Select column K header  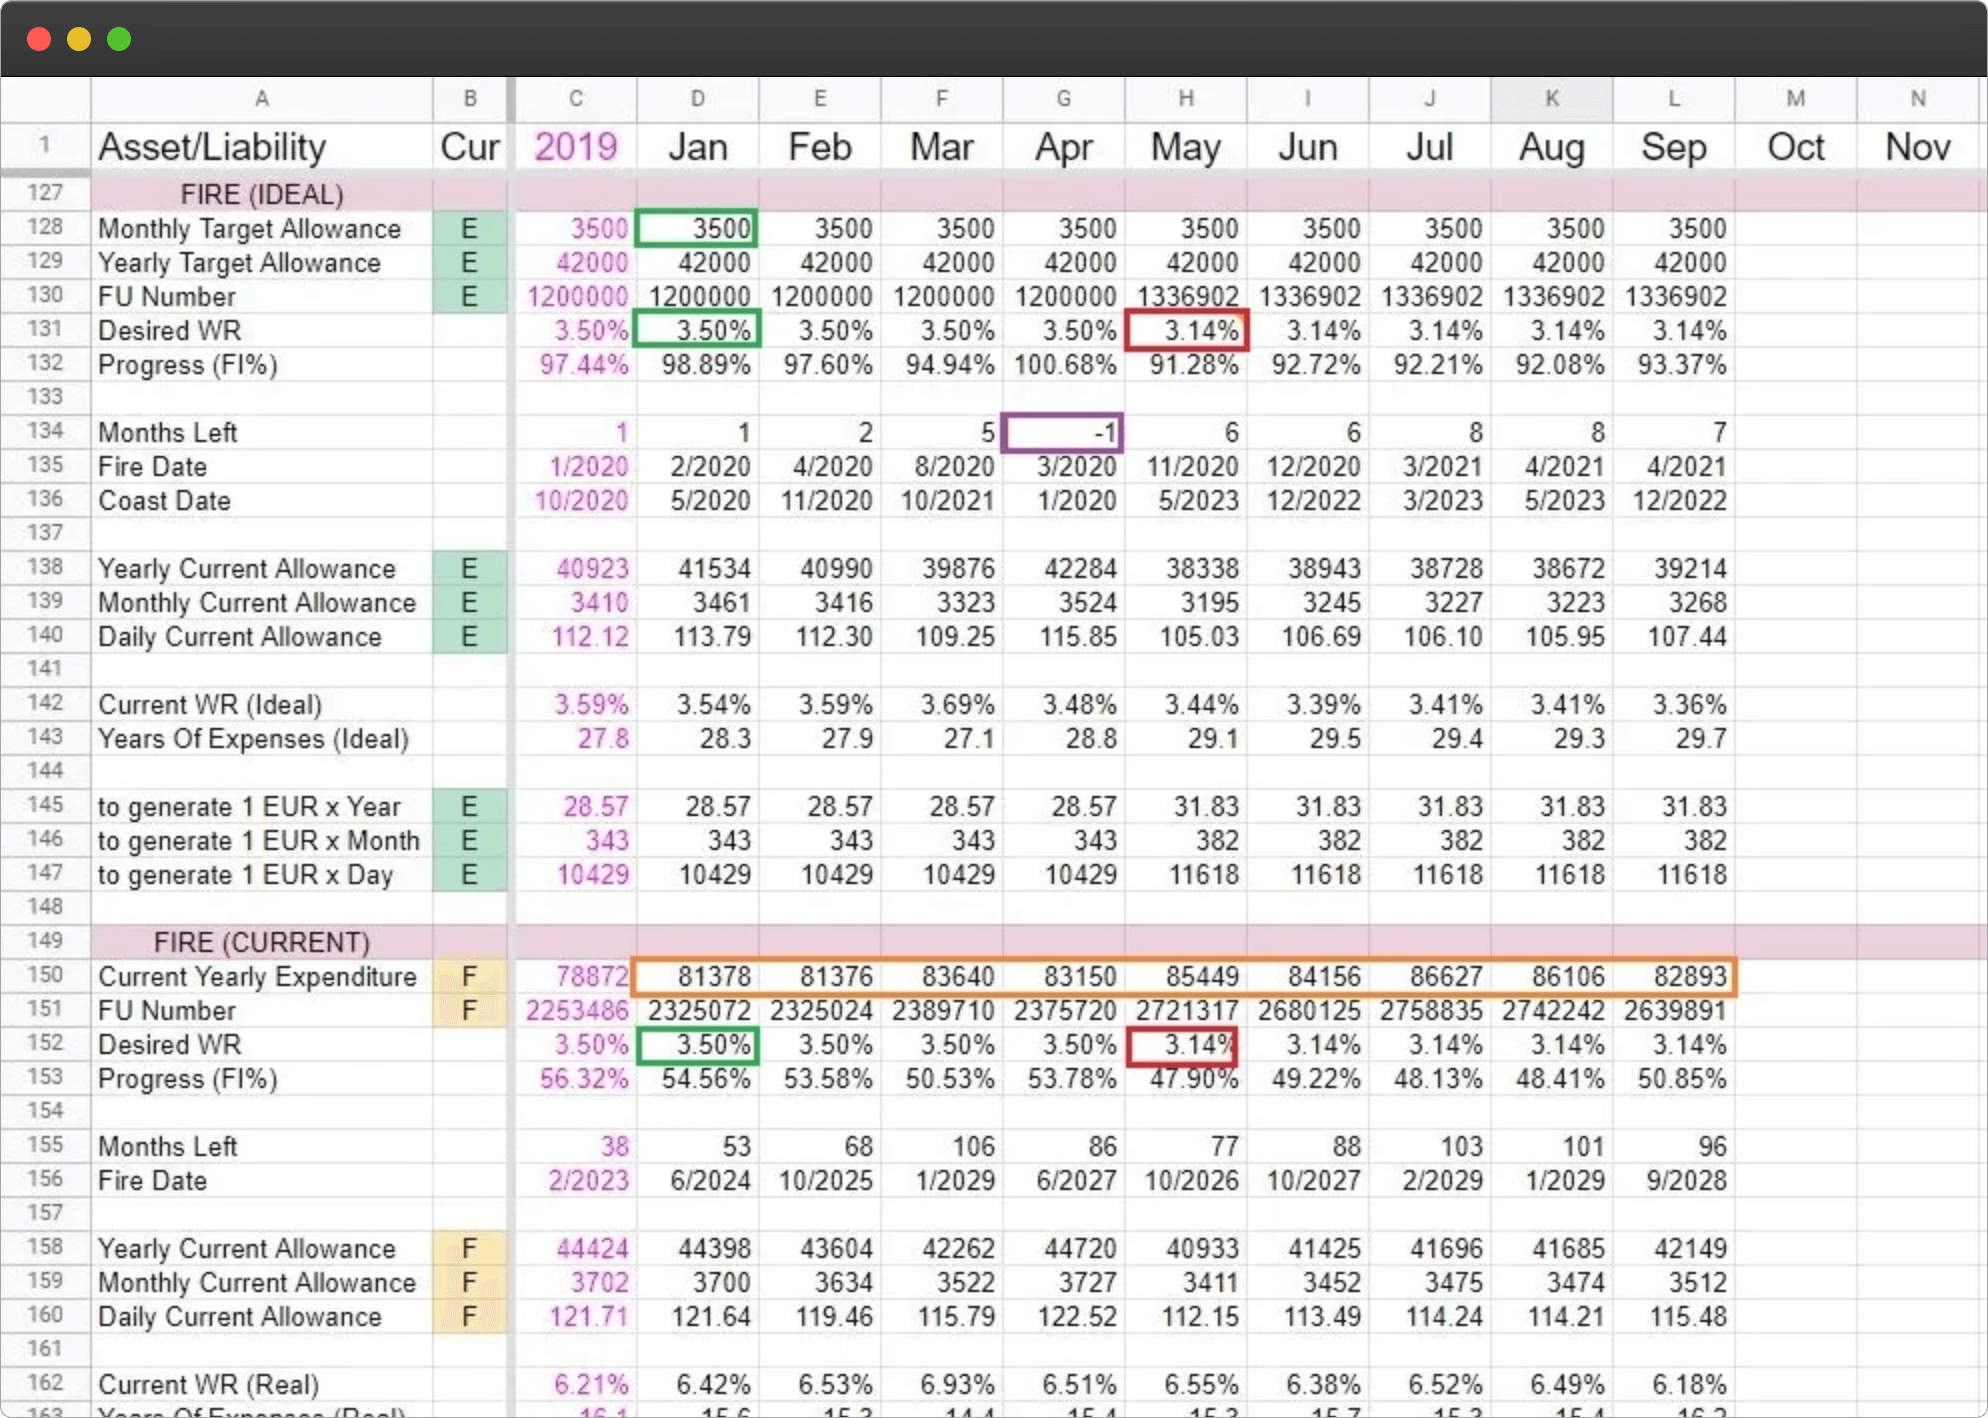point(1551,98)
